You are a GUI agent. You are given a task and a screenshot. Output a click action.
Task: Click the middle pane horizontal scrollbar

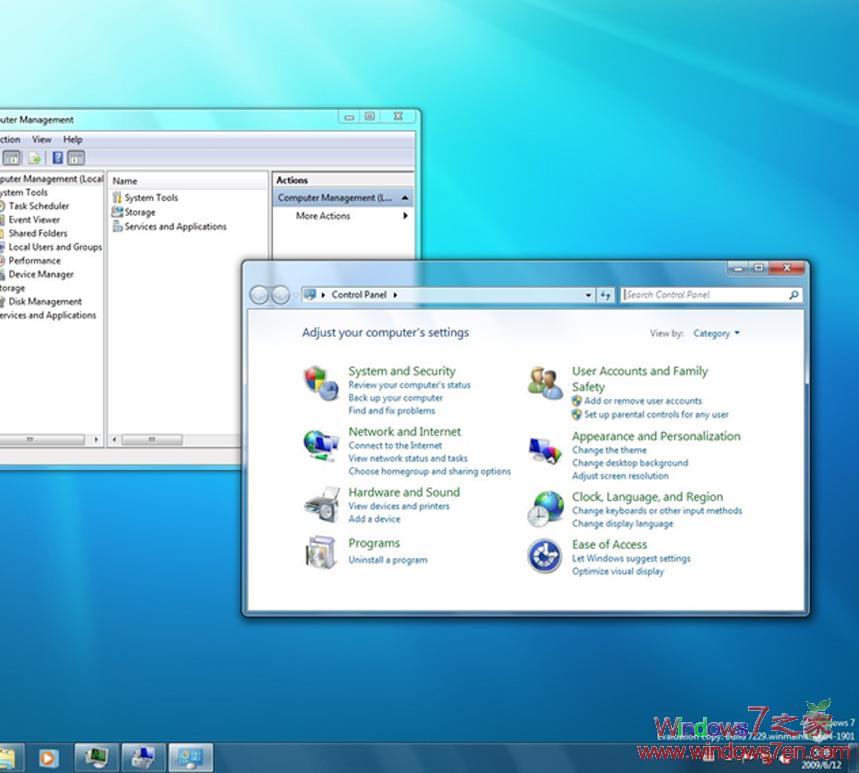click(x=152, y=439)
